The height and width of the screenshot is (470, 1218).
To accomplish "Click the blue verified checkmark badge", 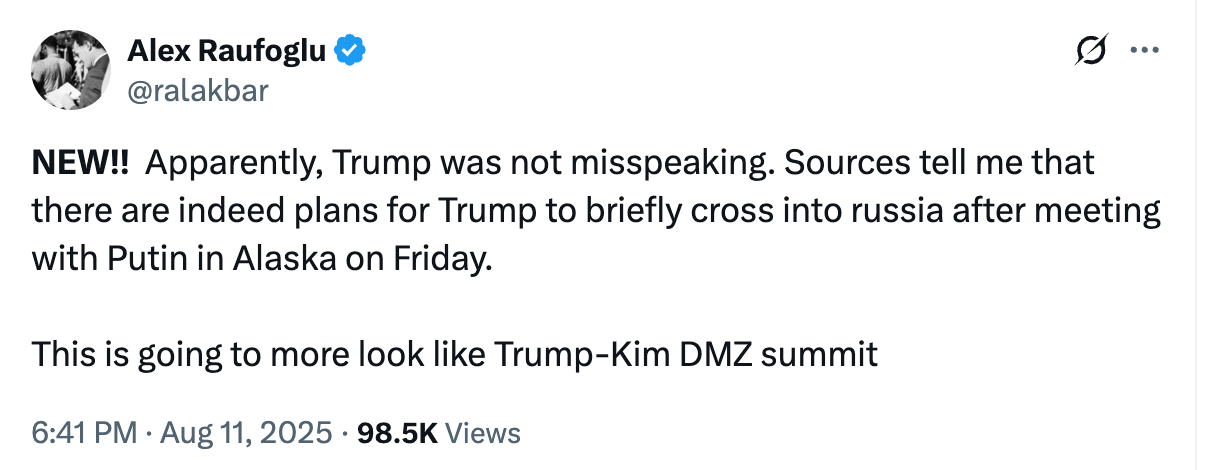I will point(349,50).
